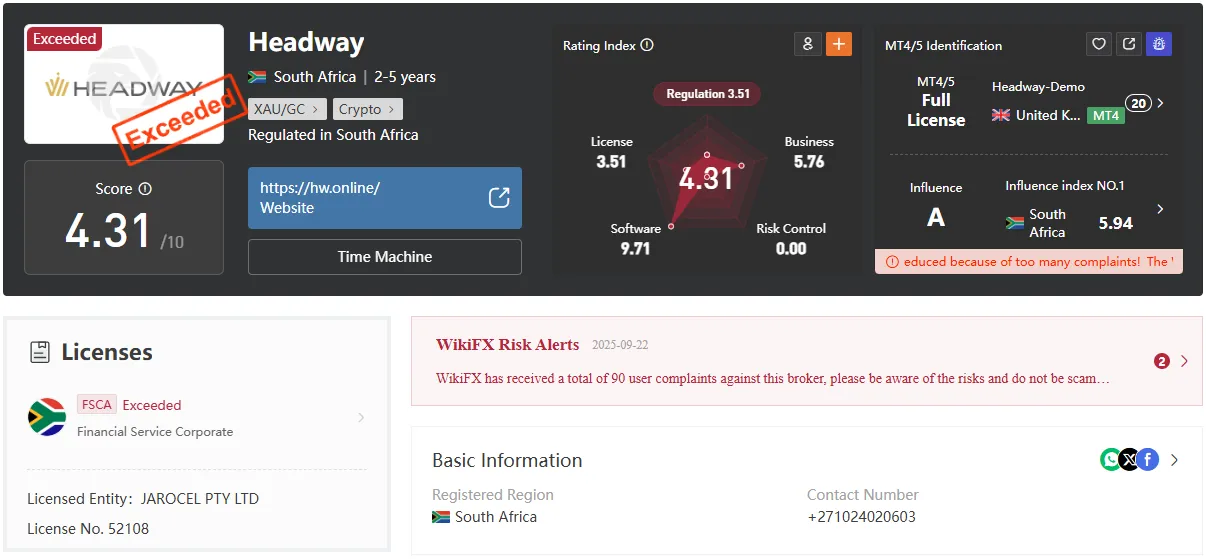Click the South Africa flag under Headway title

(257, 77)
